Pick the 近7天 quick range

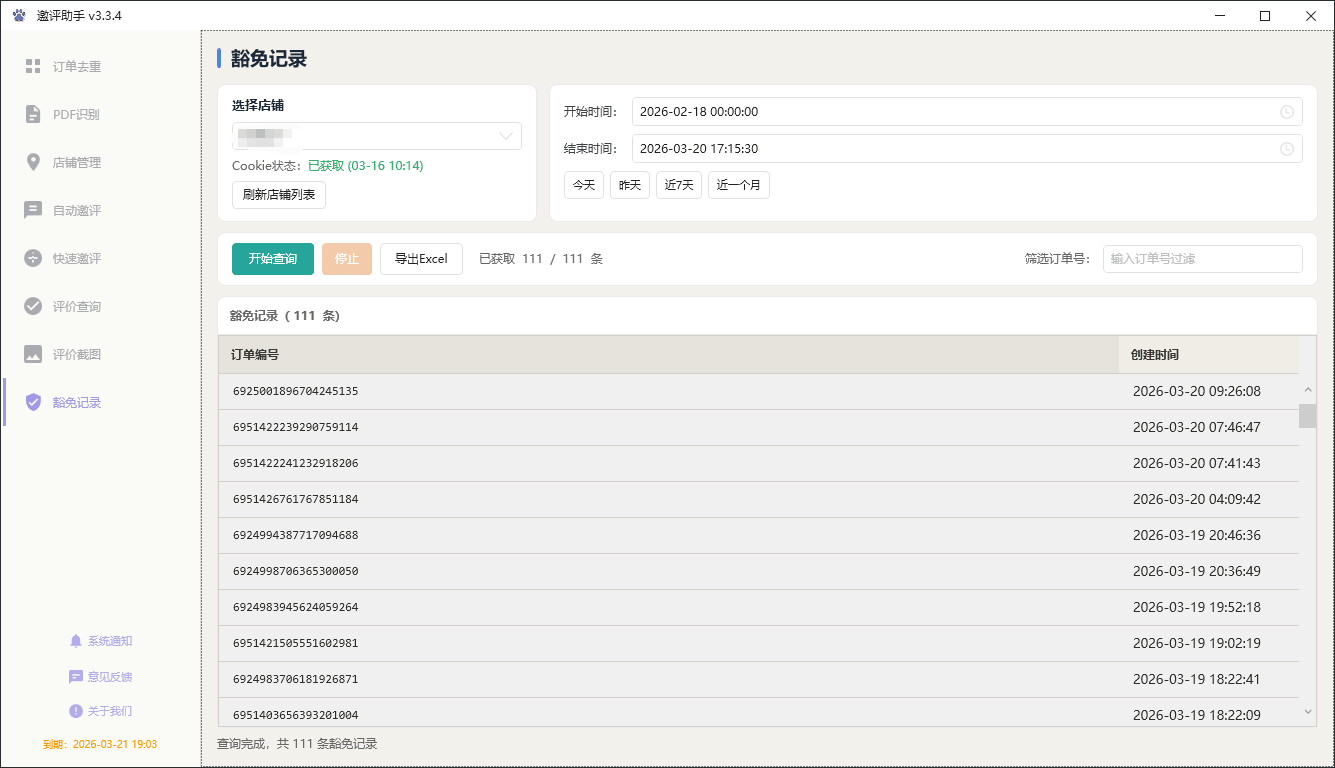coord(679,185)
